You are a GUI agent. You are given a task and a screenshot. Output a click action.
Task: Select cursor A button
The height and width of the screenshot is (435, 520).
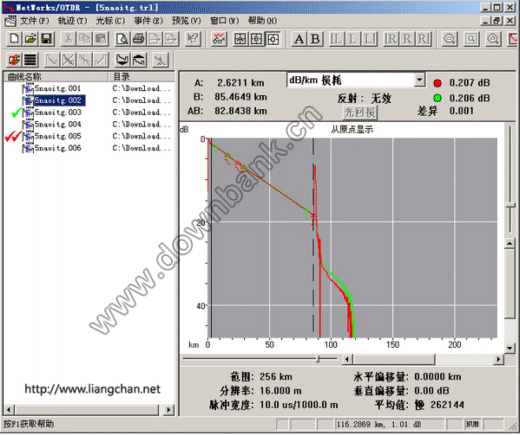pyautogui.click(x=299, y=39)
